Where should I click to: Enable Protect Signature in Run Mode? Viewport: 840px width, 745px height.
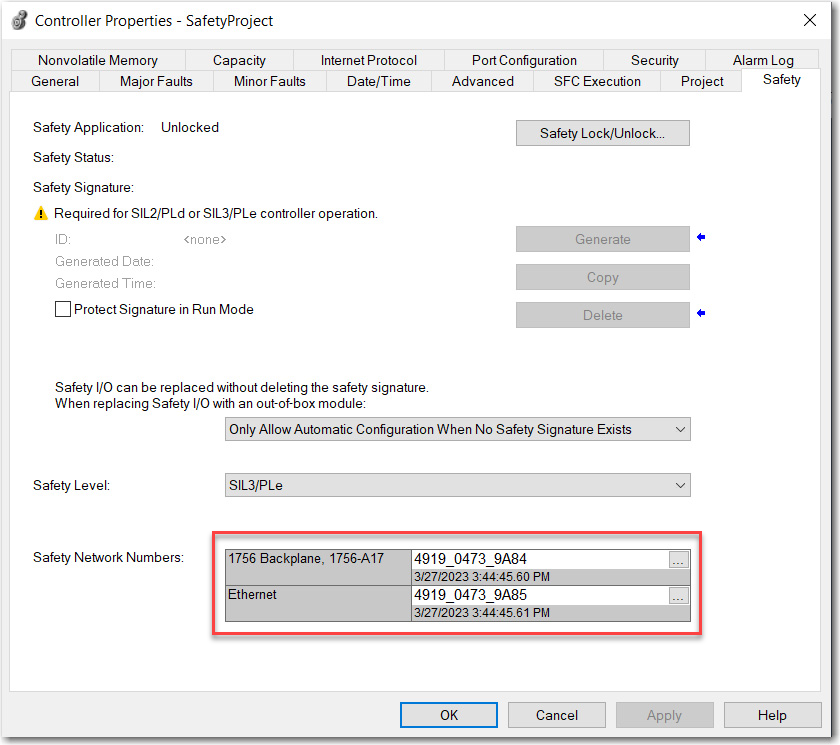coord(63,309)
